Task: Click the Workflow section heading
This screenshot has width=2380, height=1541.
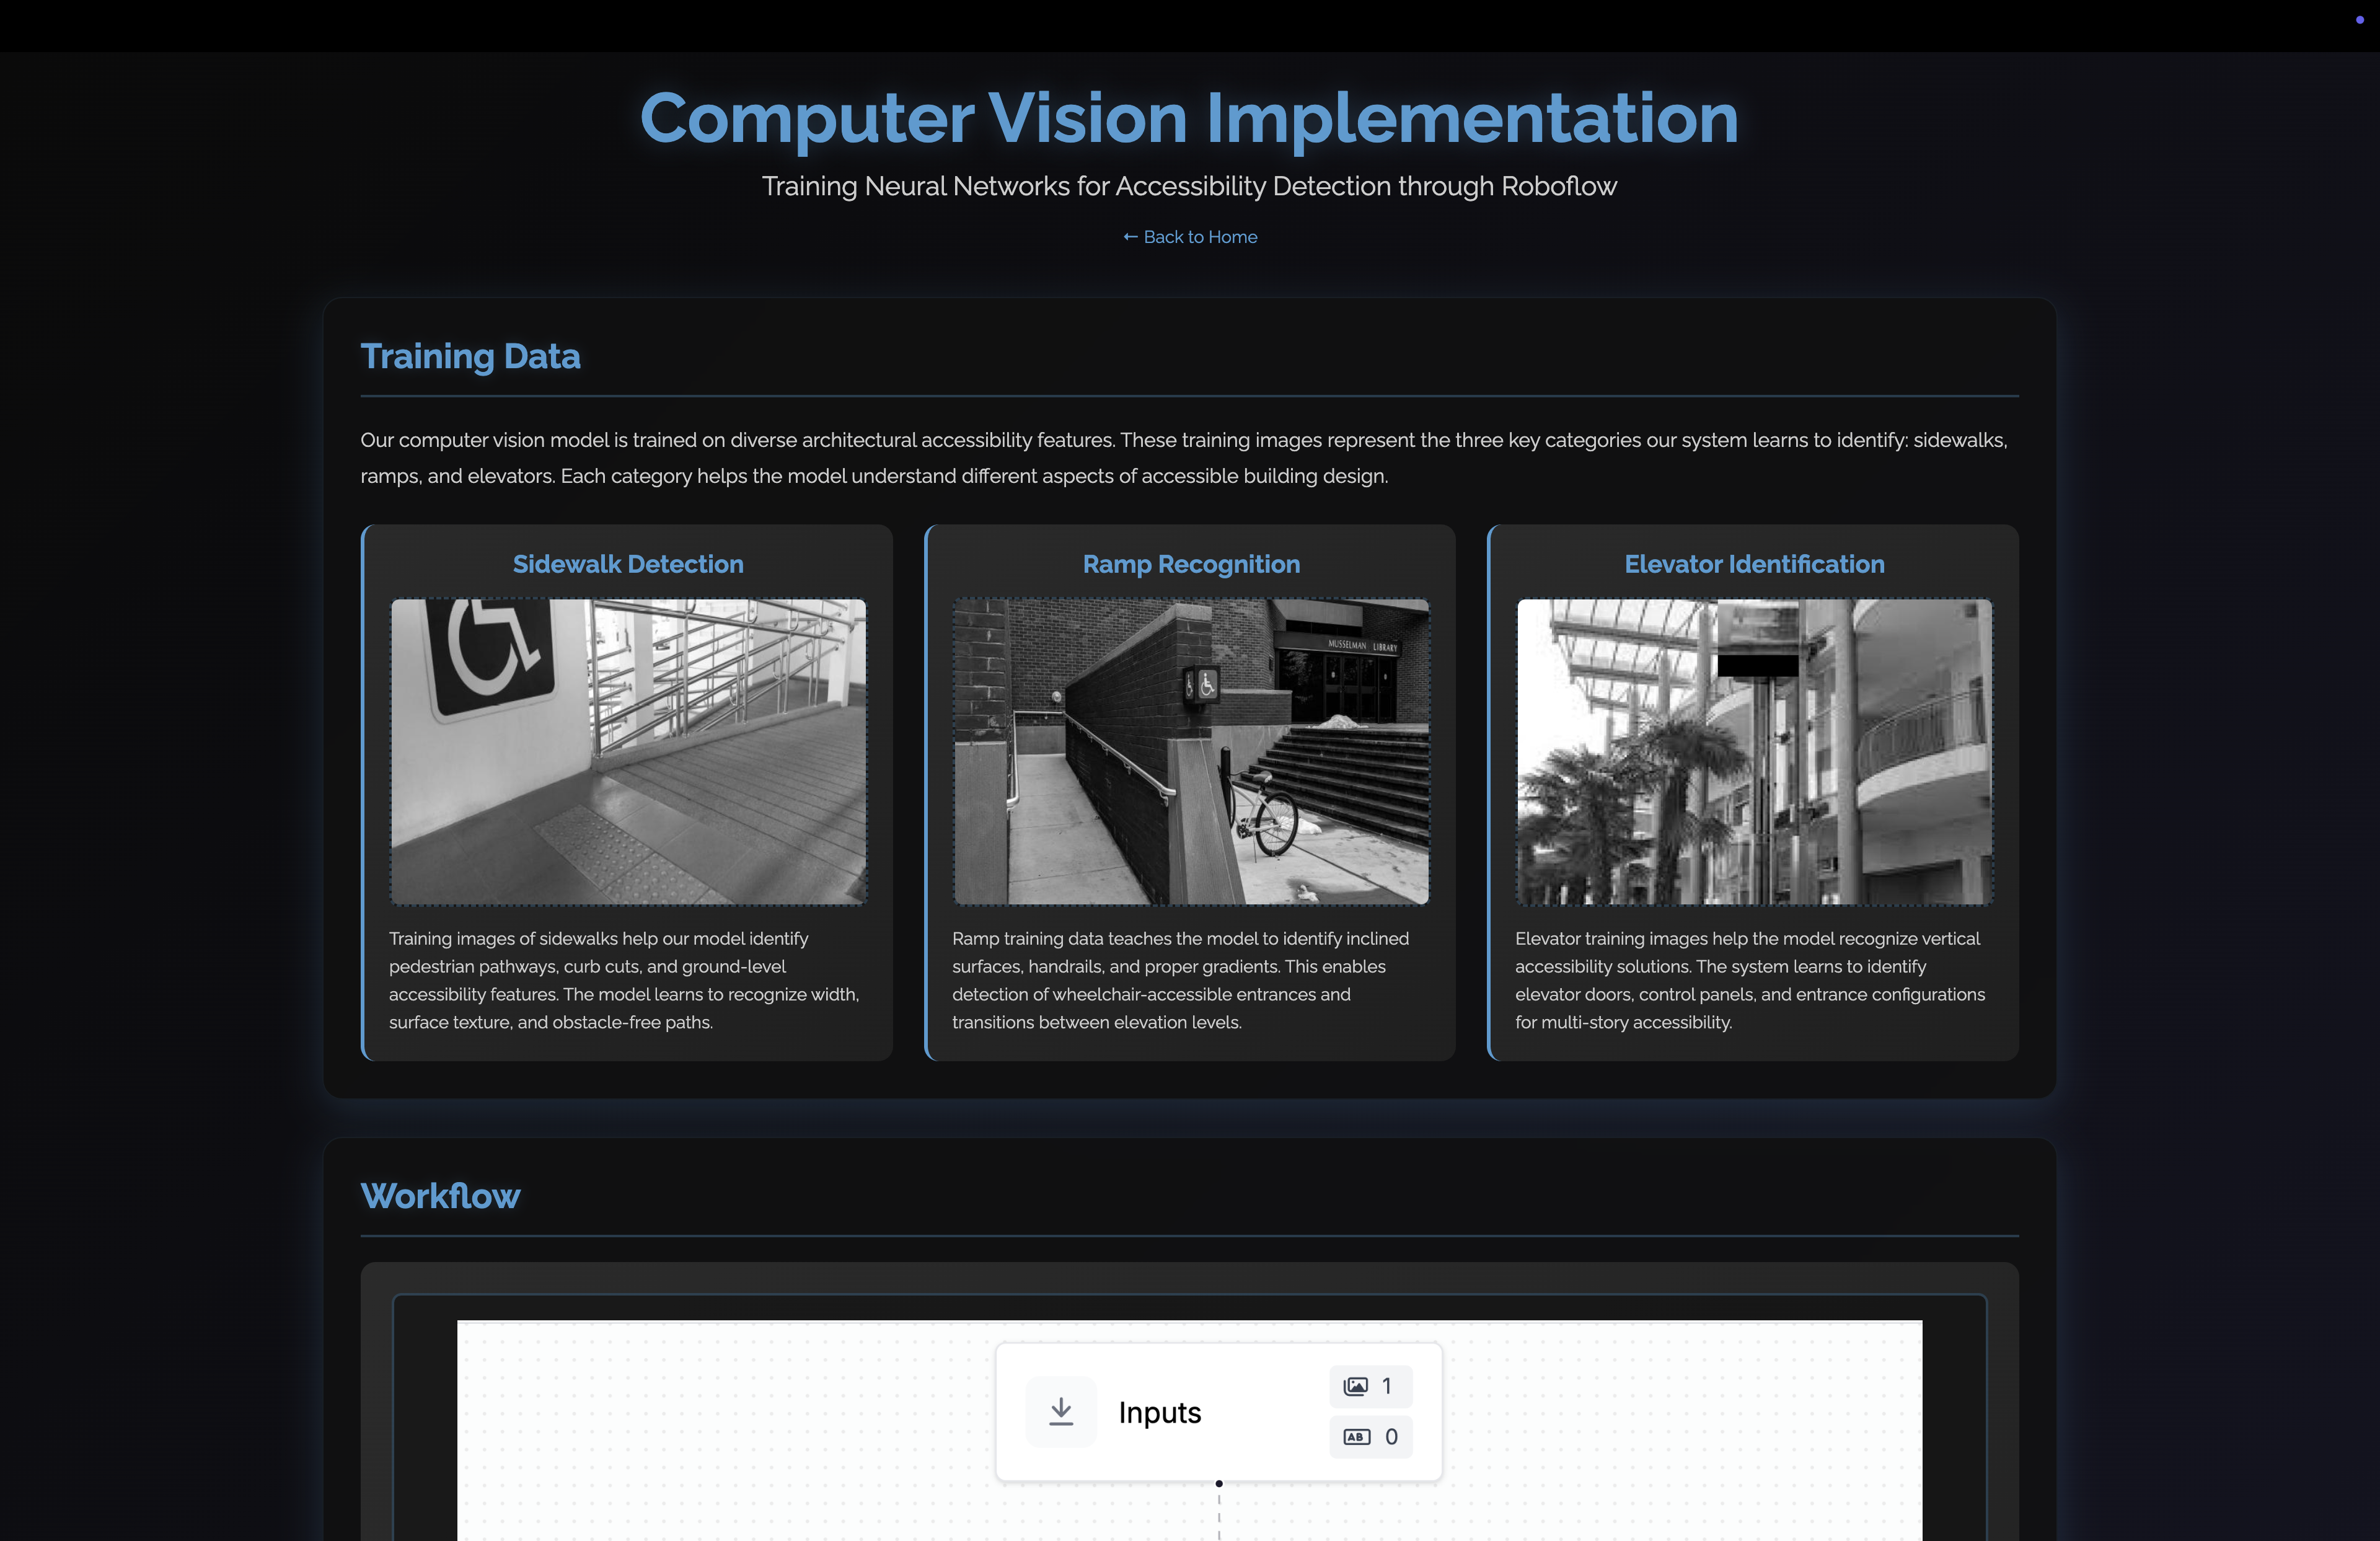Action: pyautogui.click(x=440, y=1196)
